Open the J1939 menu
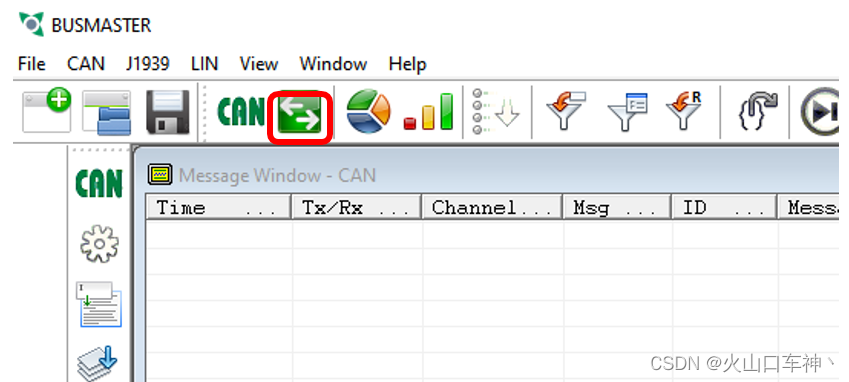This screenshot has width=849, height=382. pyautogui.click(x=147, y=64)
